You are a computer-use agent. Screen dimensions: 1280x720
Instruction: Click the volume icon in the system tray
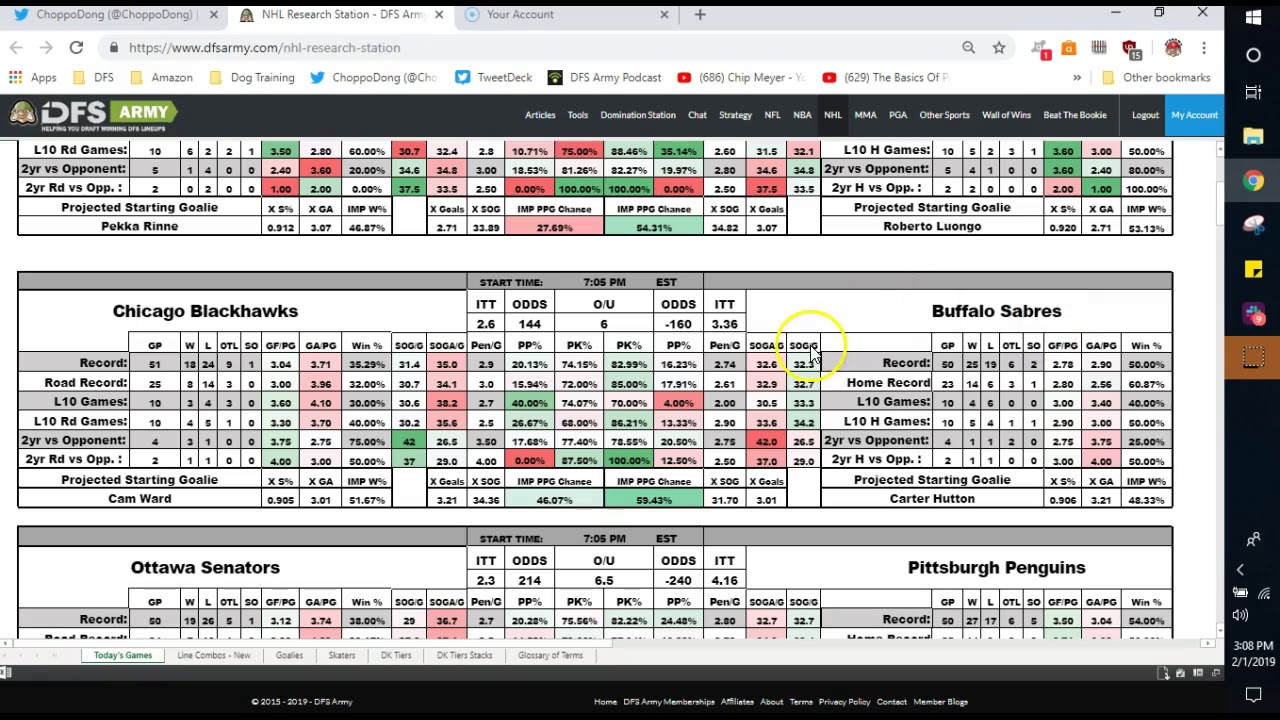pos(1241,616)
